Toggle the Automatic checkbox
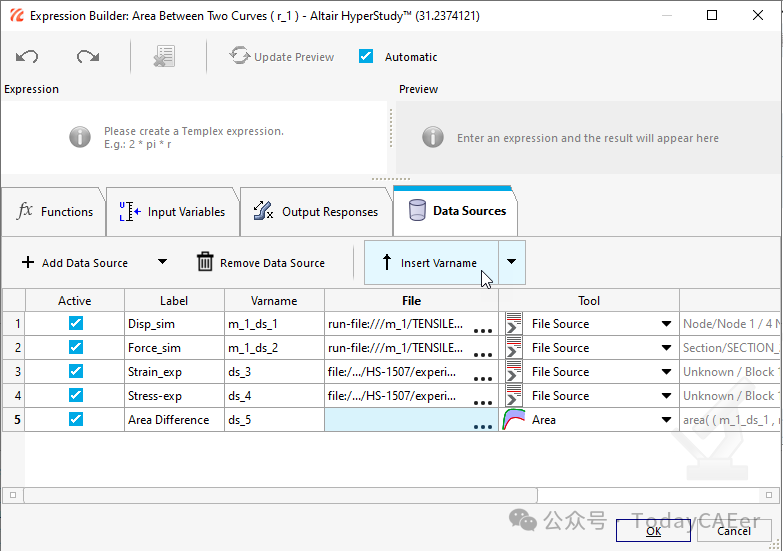Image resolution: width=783 pixels, height=551 pixels. coord(366,56)
